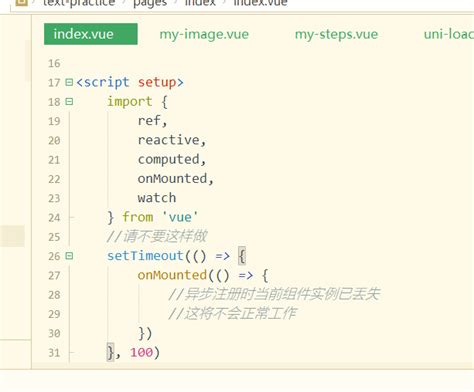The width and height of the screenshot is (474, 392).
Task: Switch to the my-image.vue tab
Action: (x=204, y=34)
